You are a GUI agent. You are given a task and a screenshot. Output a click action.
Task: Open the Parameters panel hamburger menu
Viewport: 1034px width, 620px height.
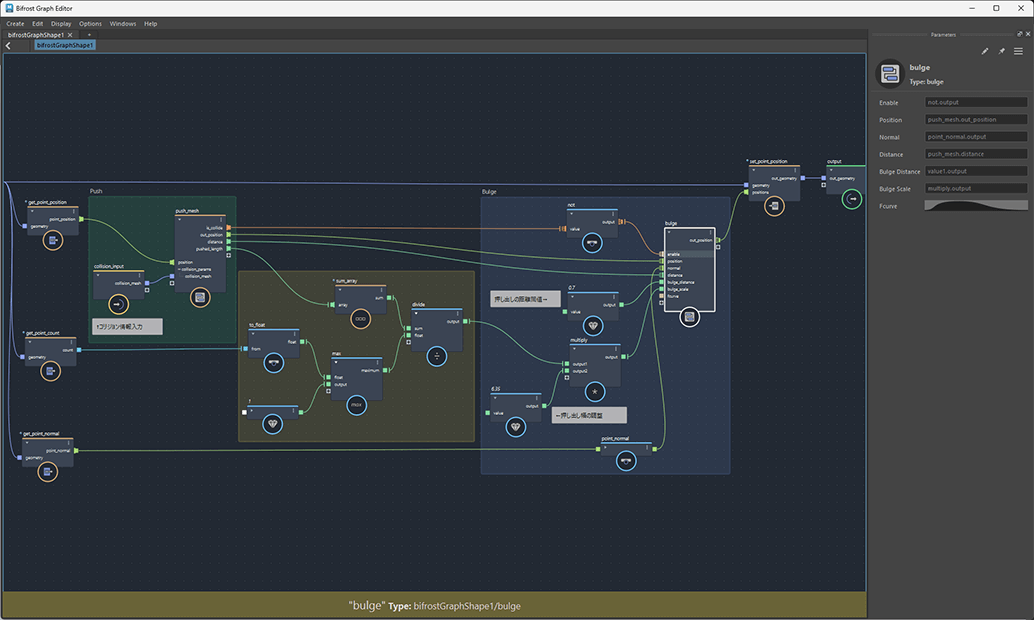click(x=1018, y=51)
